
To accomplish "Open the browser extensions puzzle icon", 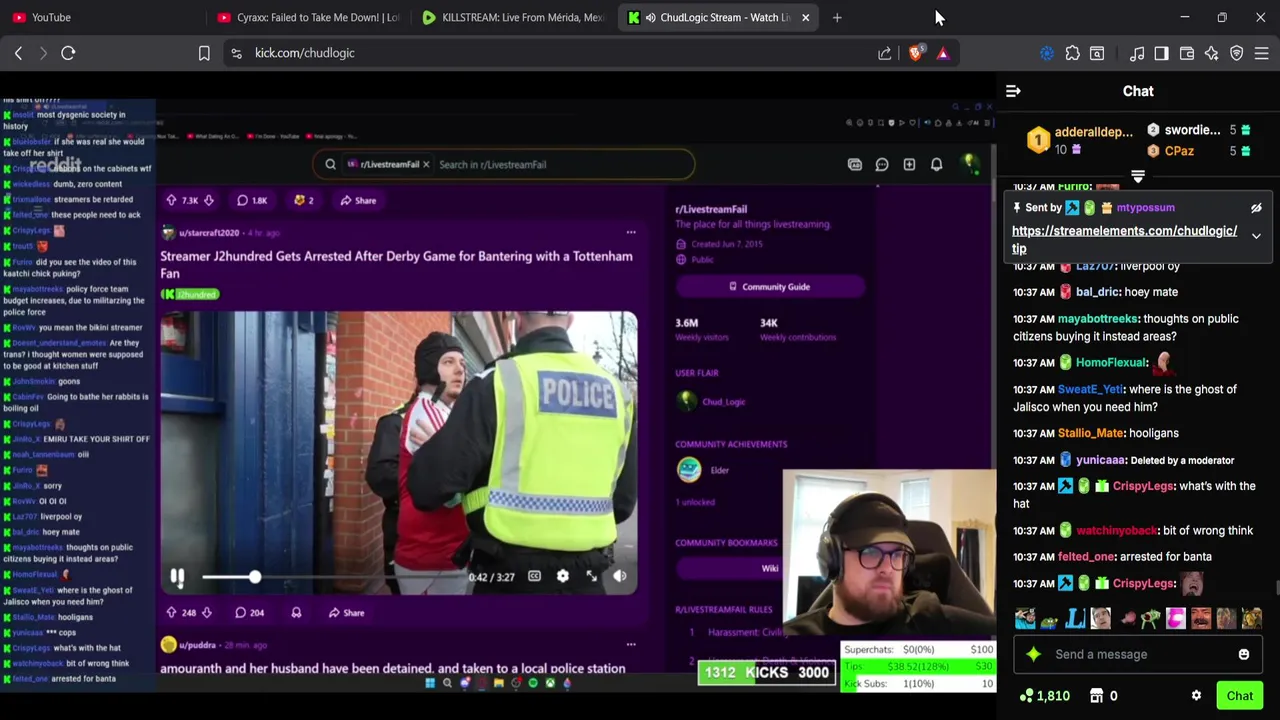I will (x=1072, y=53).
